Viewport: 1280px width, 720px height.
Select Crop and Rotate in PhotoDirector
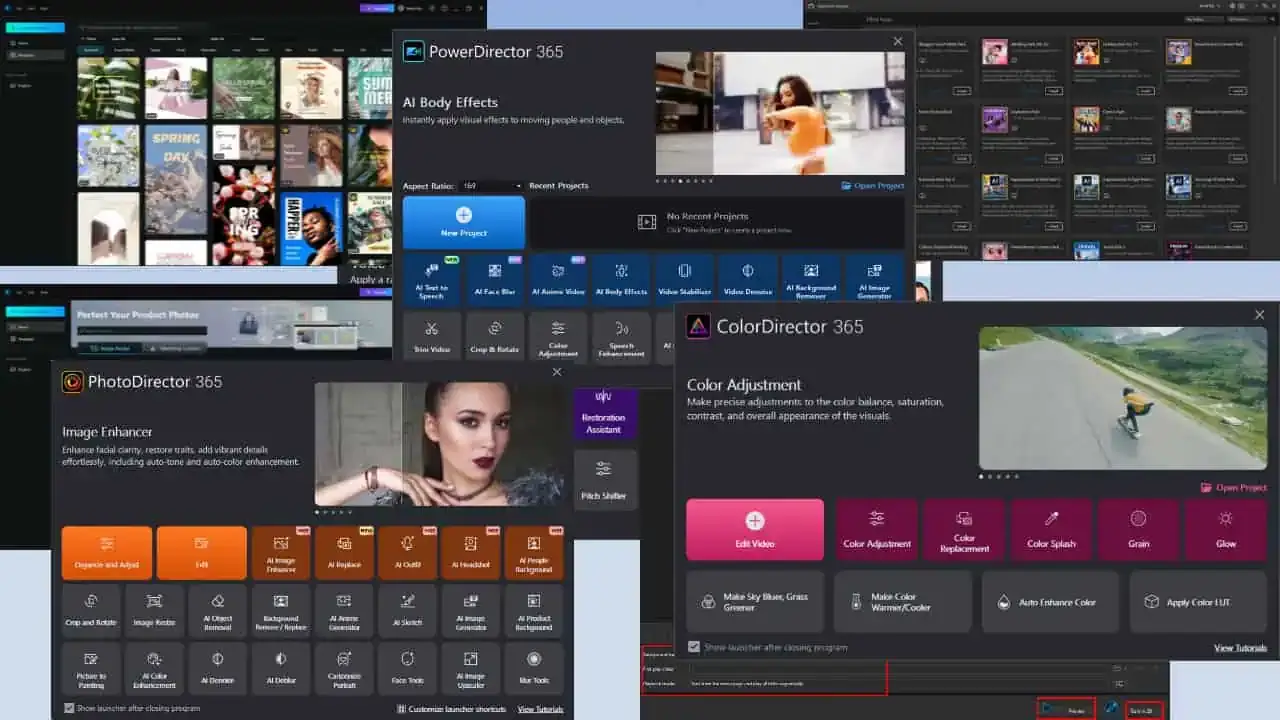click(x=91, y=611)
